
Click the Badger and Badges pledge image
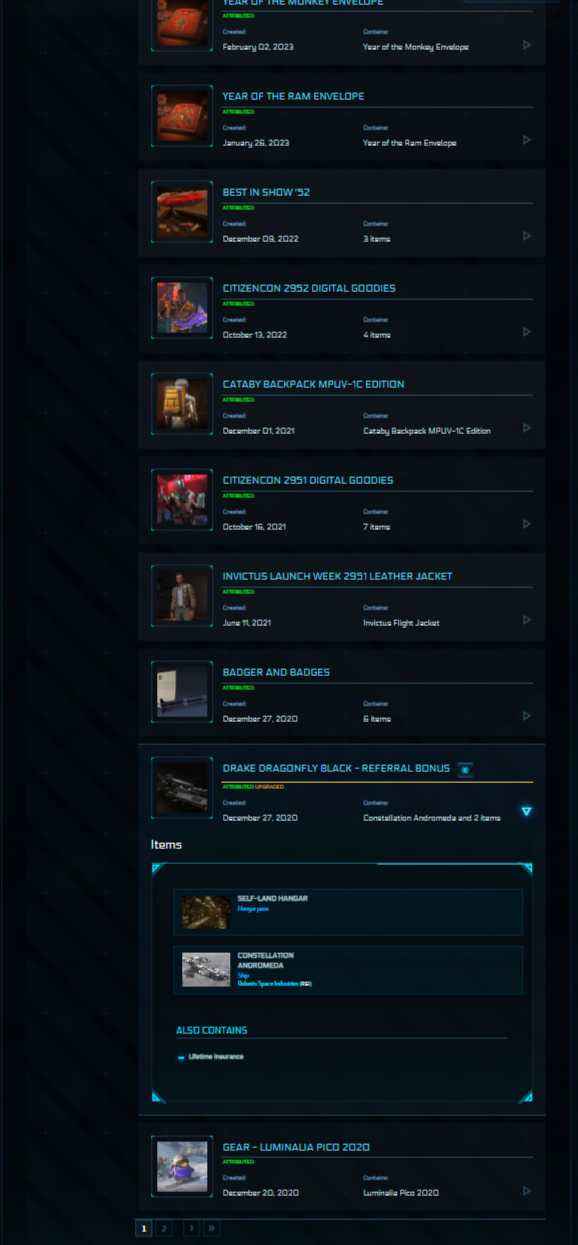182,692
